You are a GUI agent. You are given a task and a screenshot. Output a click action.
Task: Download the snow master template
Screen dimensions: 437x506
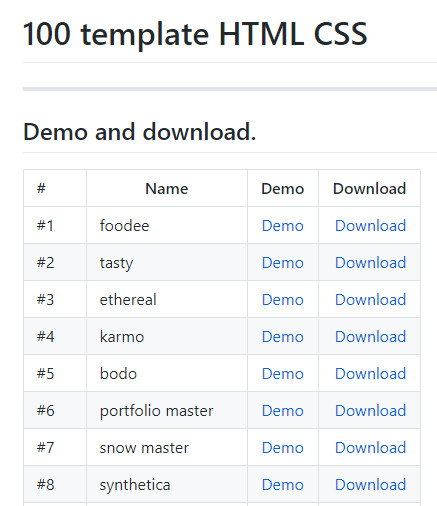(x=370, y=448)
